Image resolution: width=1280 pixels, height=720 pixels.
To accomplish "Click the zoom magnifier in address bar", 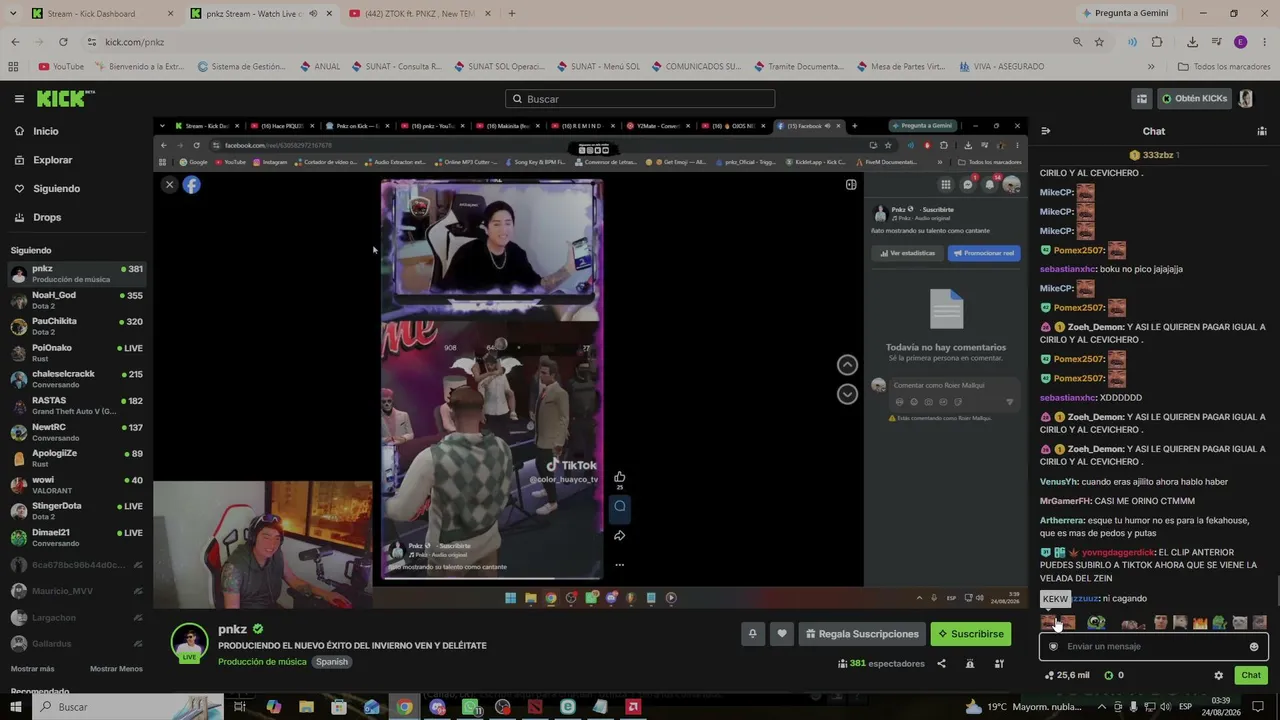I will point(1077,42).
